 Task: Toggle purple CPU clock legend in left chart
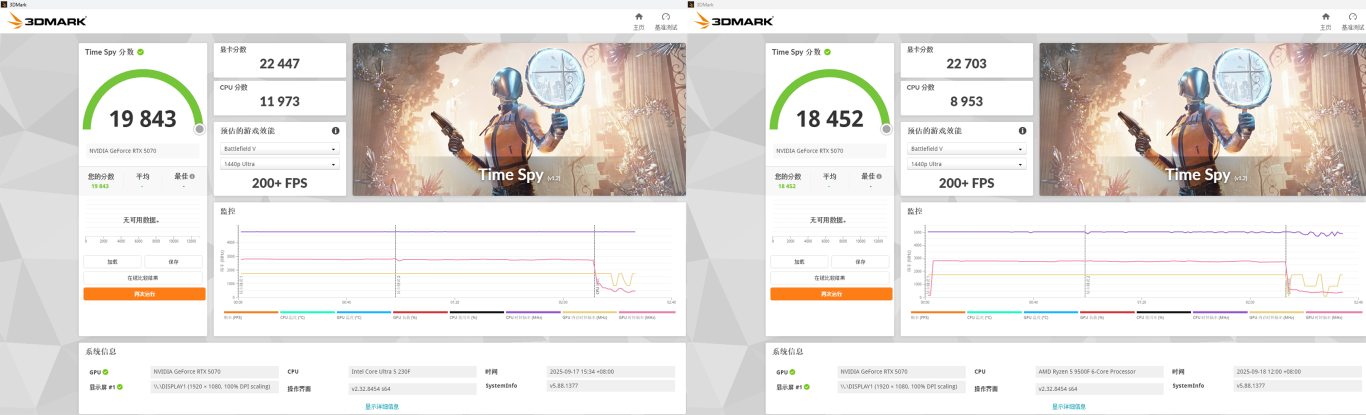[533, 314]
